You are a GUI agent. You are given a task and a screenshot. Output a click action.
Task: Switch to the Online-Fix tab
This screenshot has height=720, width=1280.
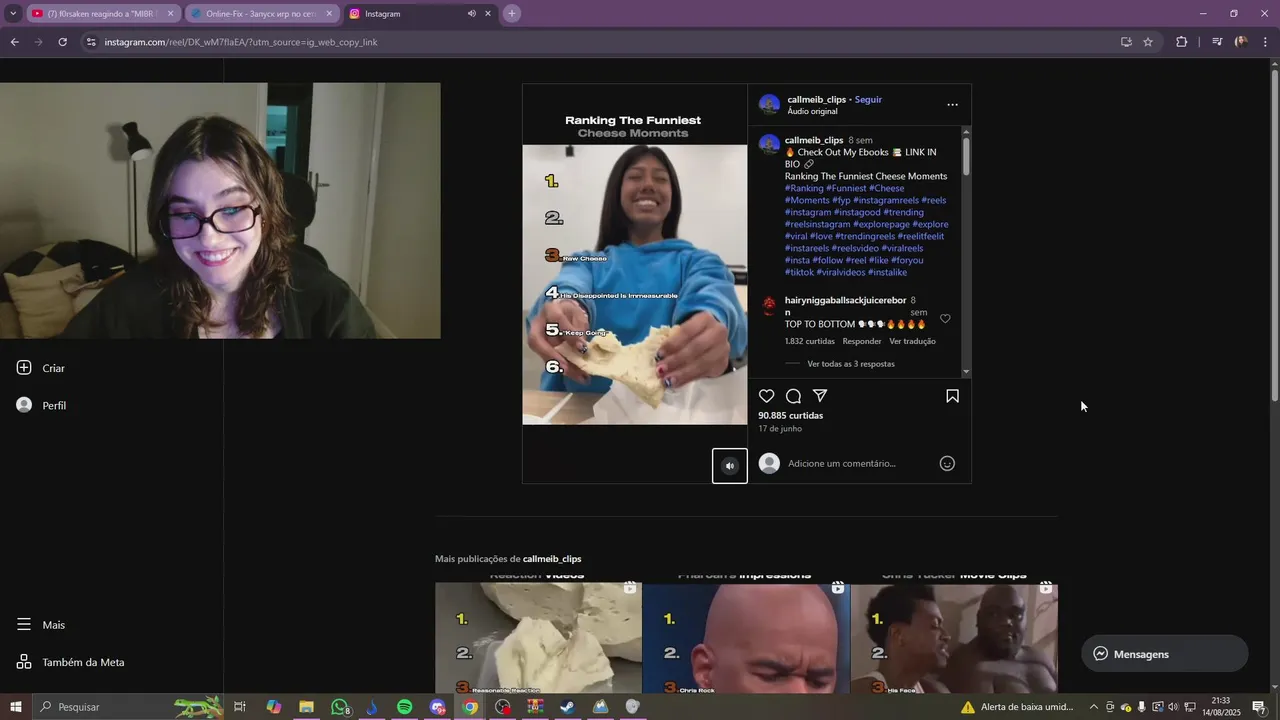pyautogui.click(x=260, y=14)
